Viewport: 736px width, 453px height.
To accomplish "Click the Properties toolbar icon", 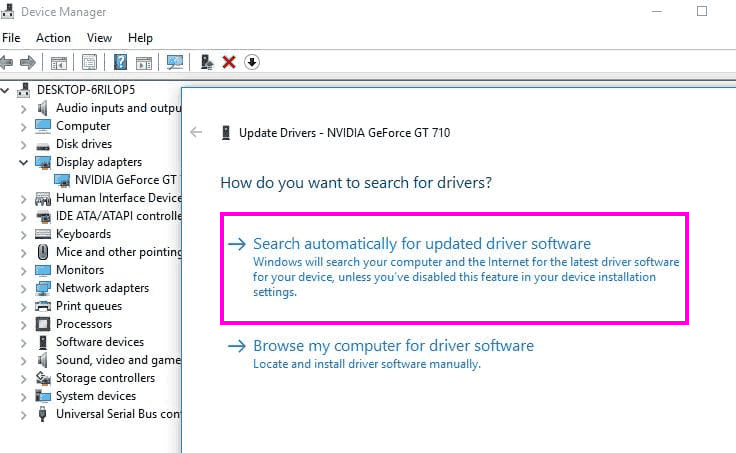I will [89, 62].
